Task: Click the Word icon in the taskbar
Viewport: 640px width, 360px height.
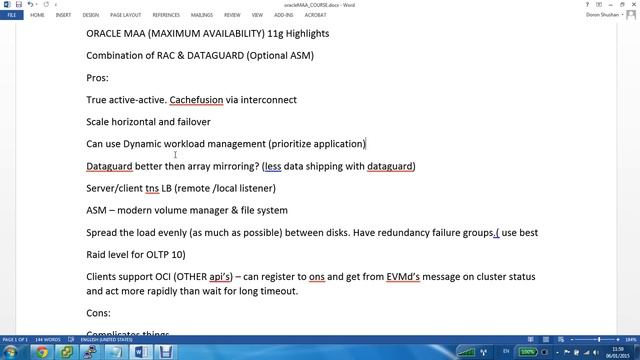Action: 141,352
